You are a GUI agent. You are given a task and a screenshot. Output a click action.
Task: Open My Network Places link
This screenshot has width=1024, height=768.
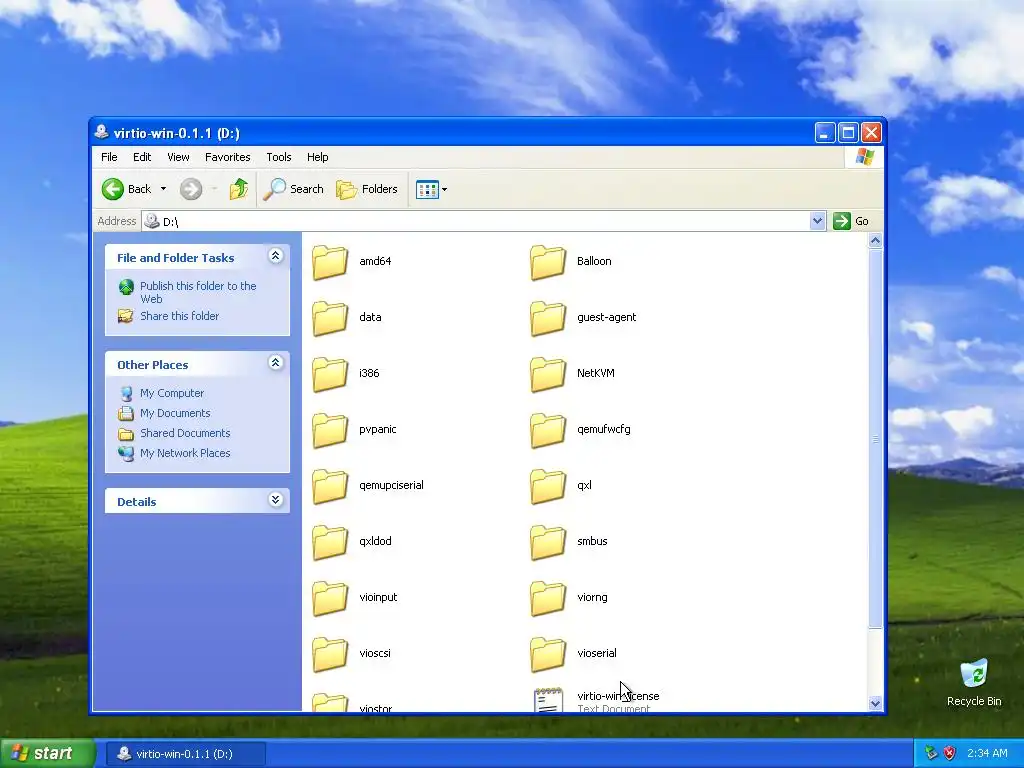tap(185, 453)
